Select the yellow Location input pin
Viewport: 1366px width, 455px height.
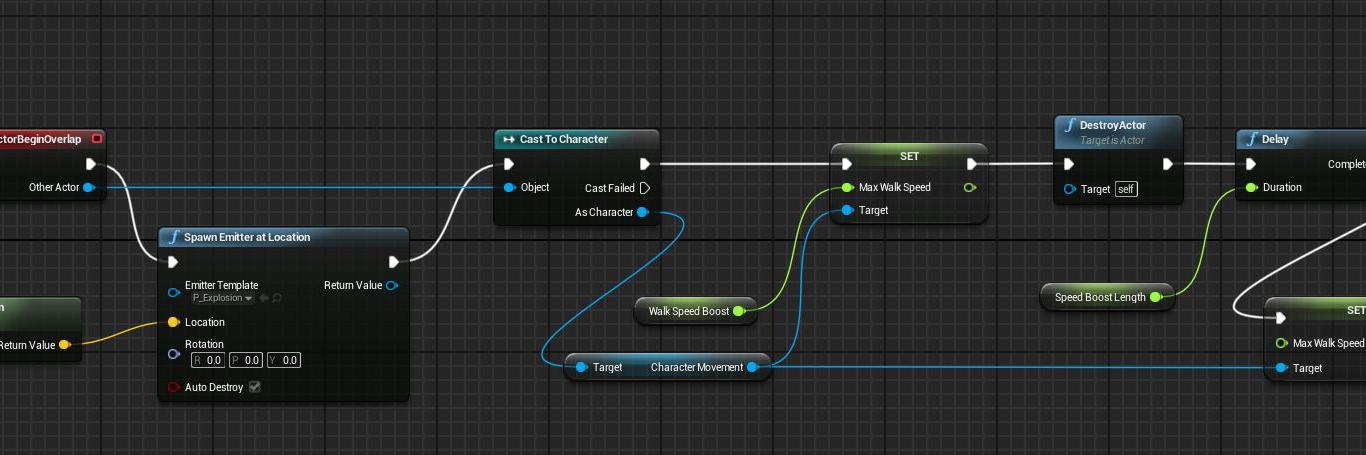(174, 322)
